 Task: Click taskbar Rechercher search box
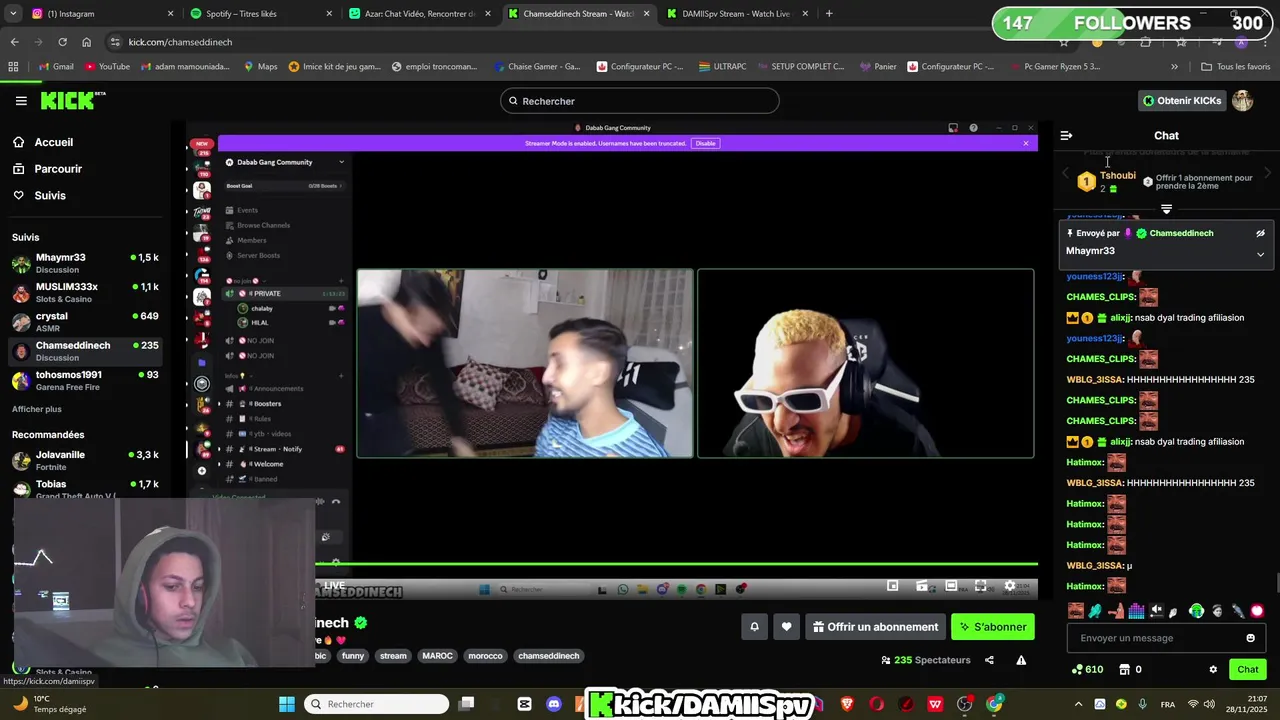click(x=376, y=704)
